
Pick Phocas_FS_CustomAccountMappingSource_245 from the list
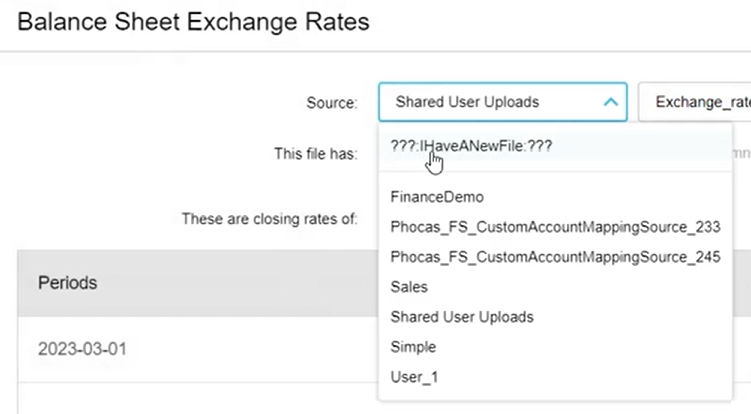[555, 257]
